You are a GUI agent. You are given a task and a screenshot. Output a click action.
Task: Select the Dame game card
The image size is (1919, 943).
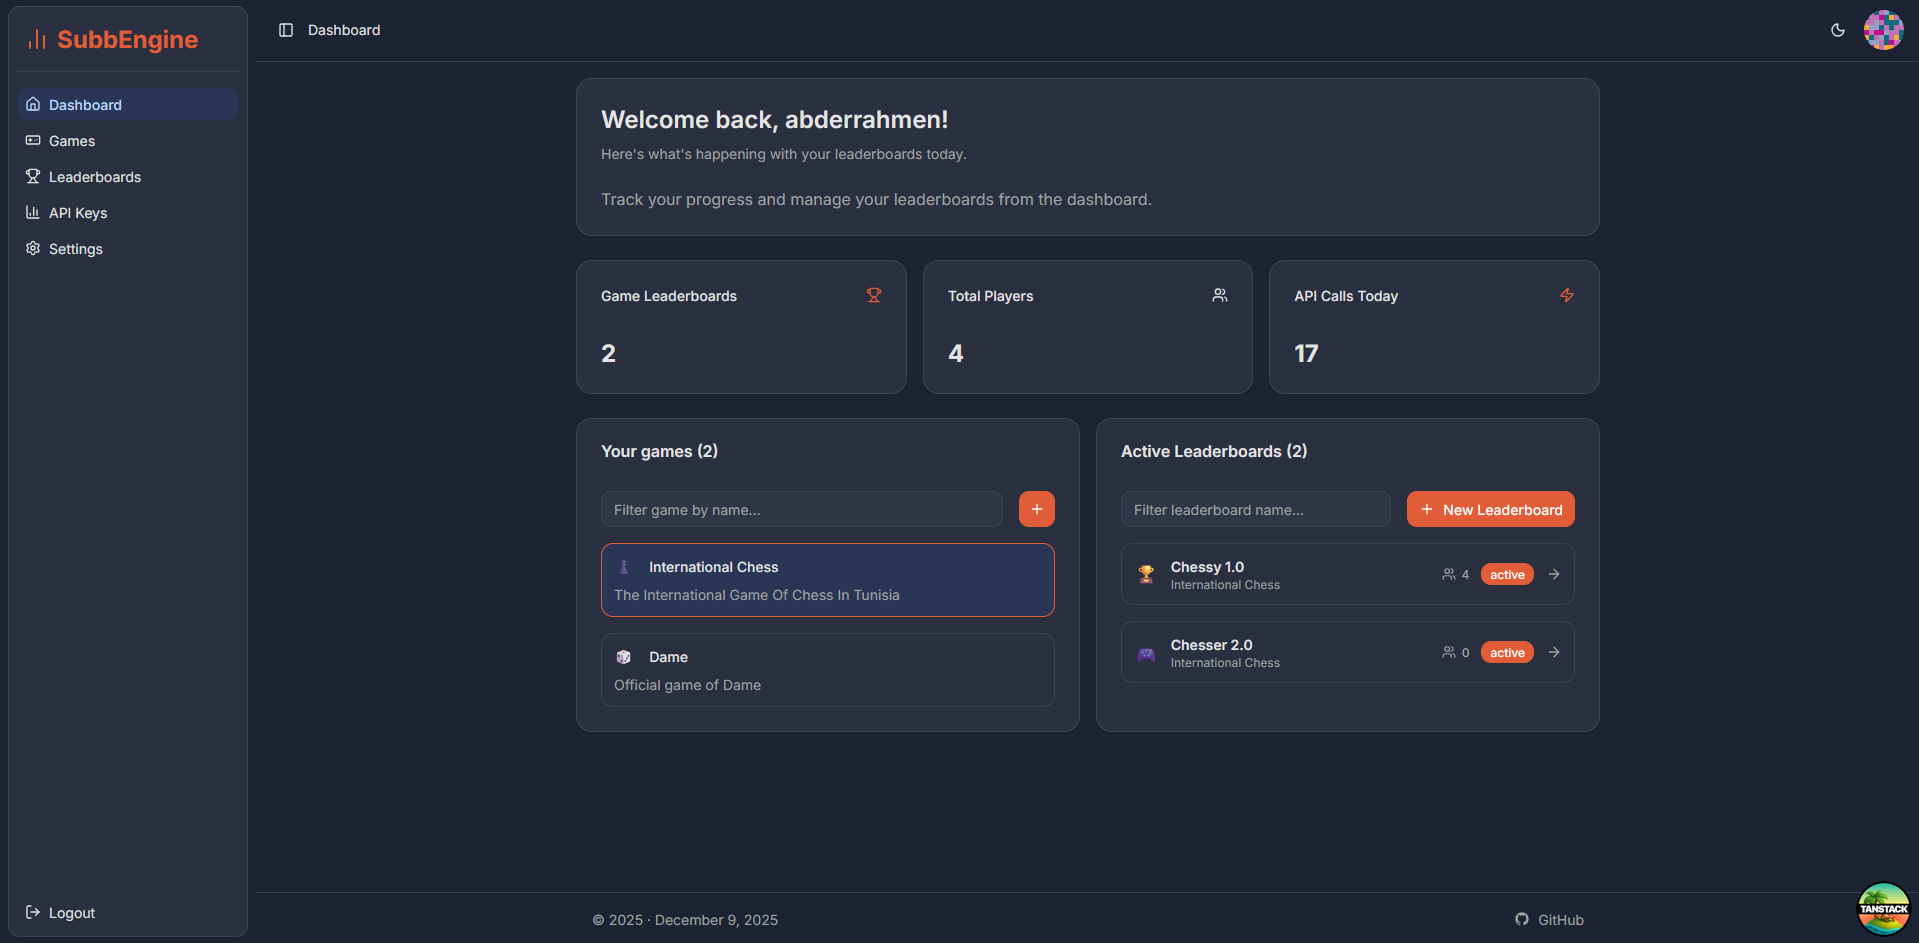click(827, 670)
